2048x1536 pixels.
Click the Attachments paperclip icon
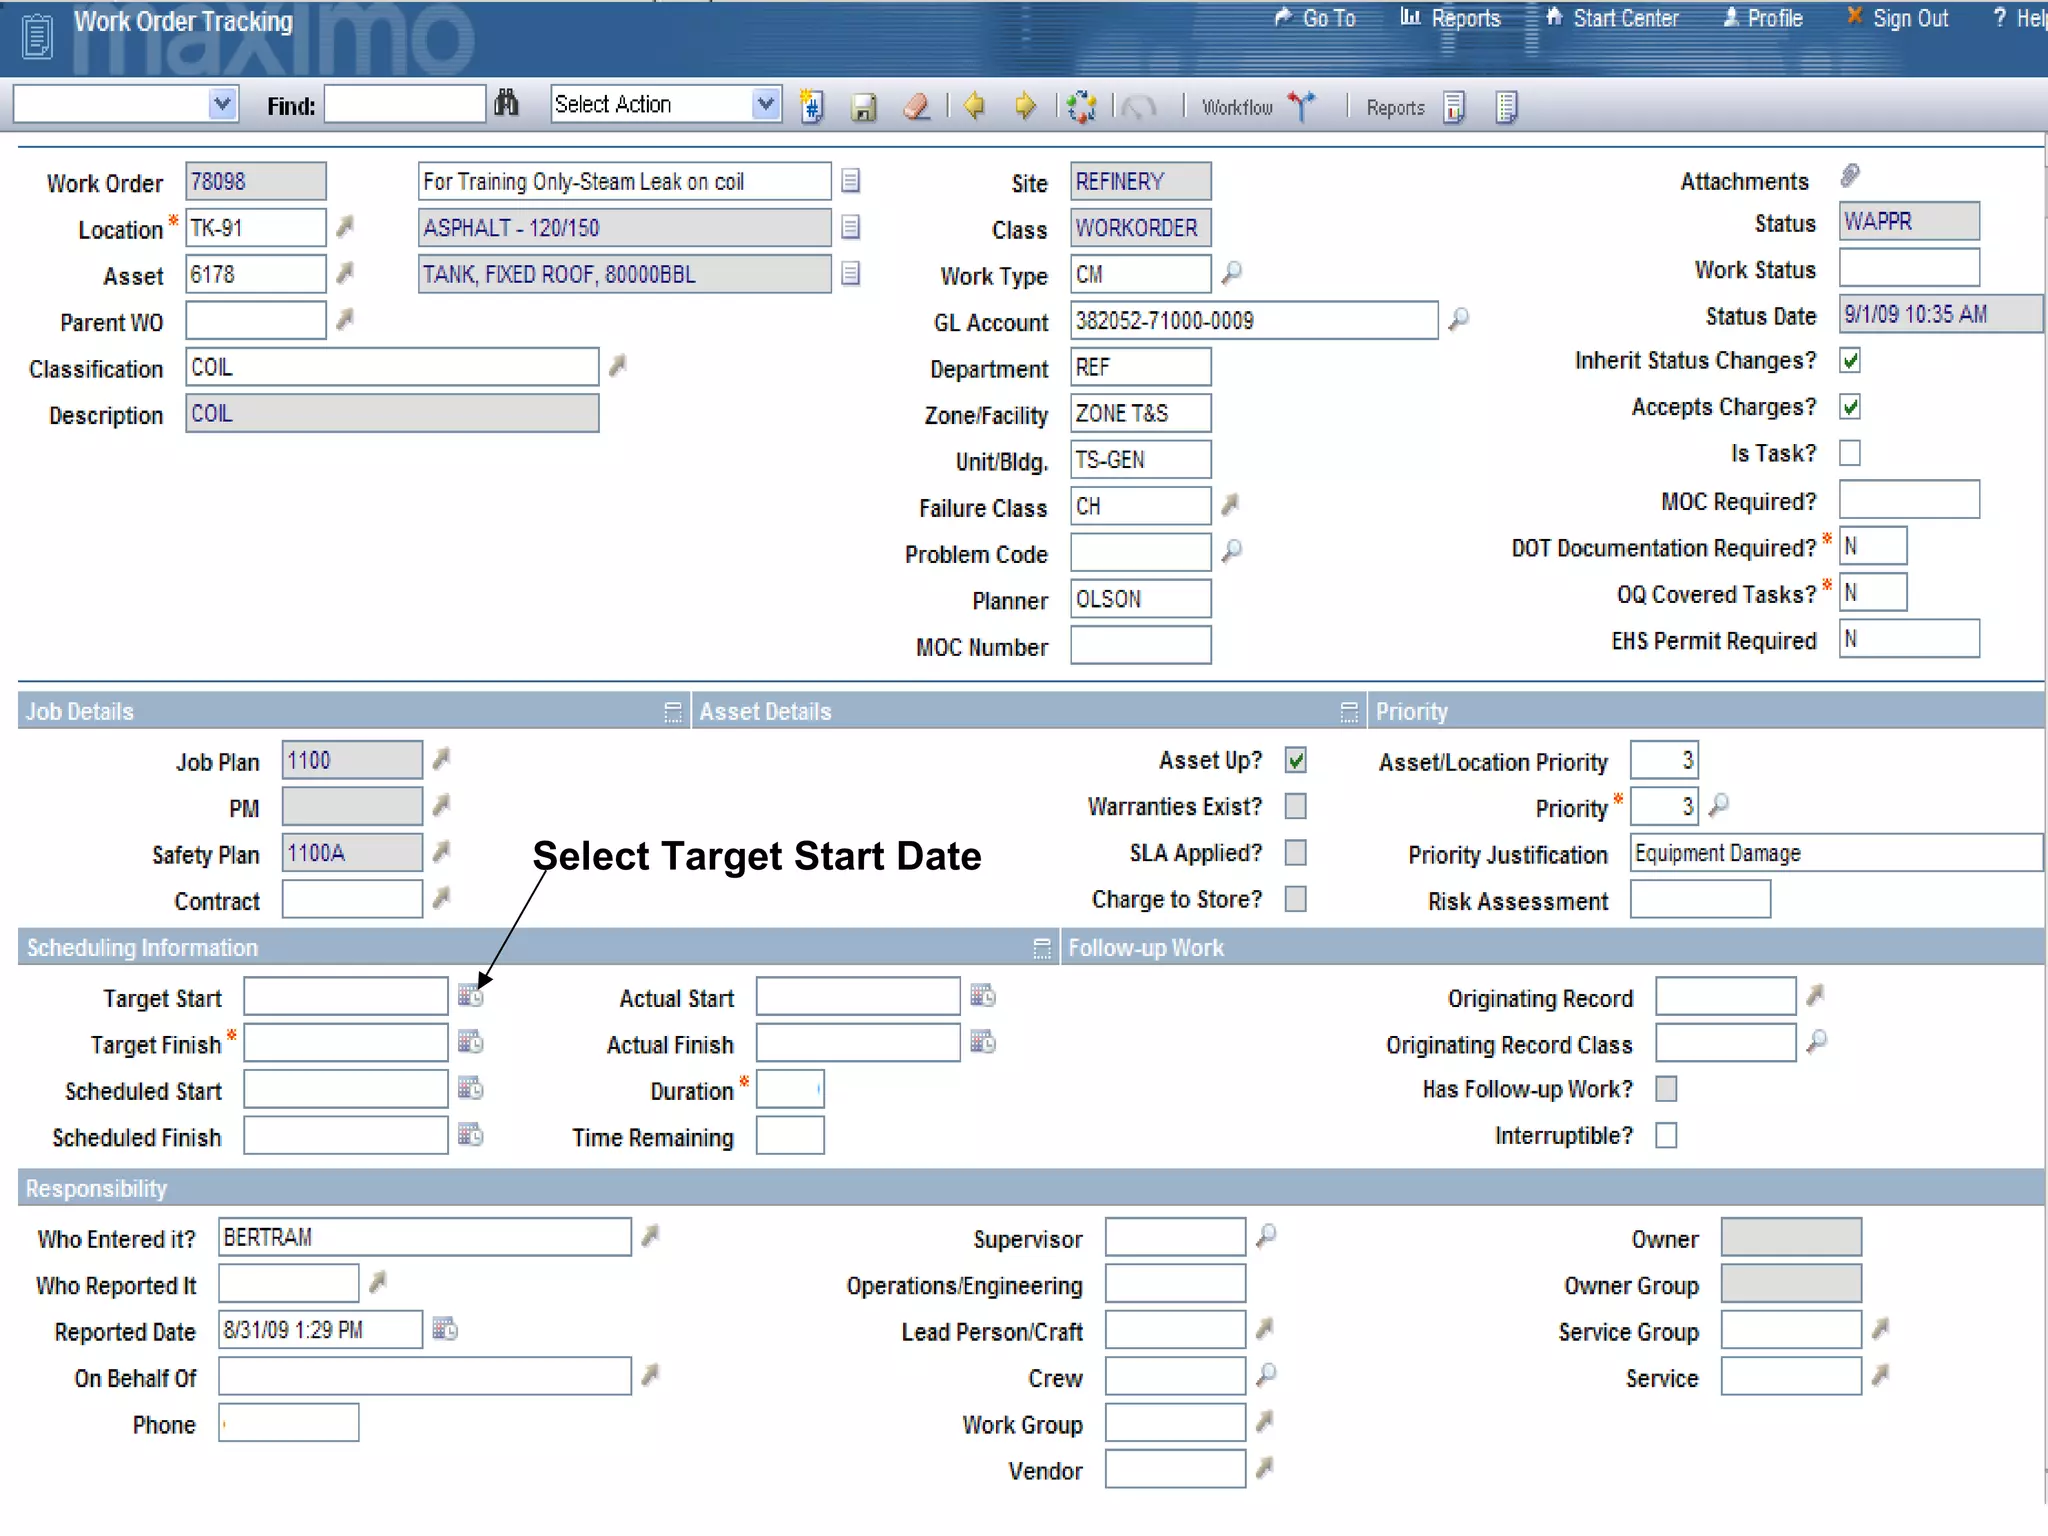click(1850, 177)
